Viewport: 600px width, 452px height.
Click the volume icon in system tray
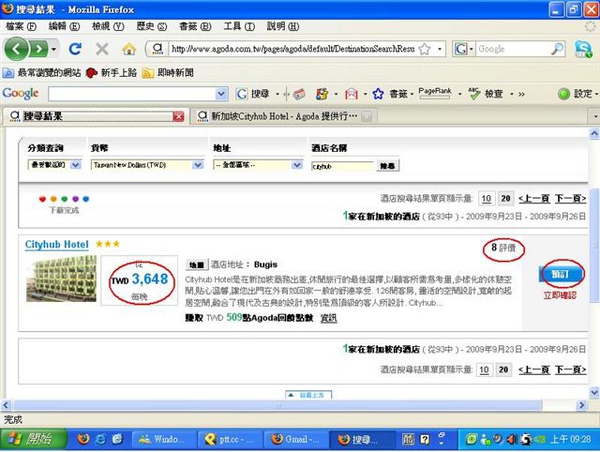511,440
